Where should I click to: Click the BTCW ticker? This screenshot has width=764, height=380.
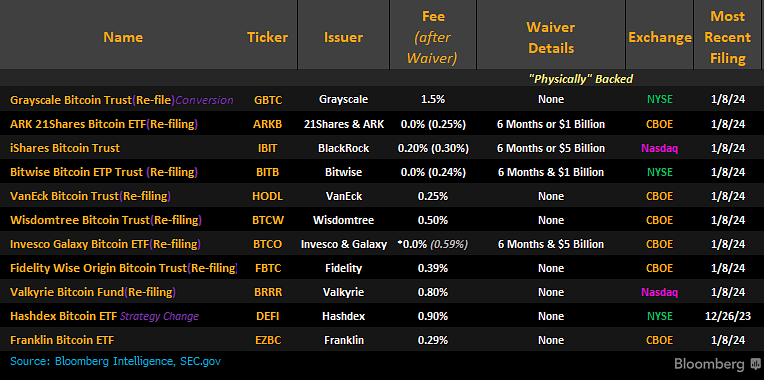pyautogui.click(x=268, y=220)
